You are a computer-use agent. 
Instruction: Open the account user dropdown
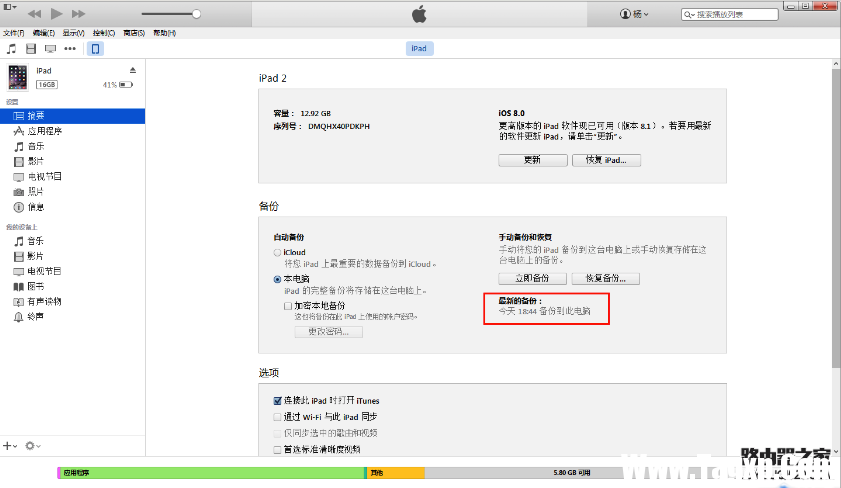tap(634, 14)
